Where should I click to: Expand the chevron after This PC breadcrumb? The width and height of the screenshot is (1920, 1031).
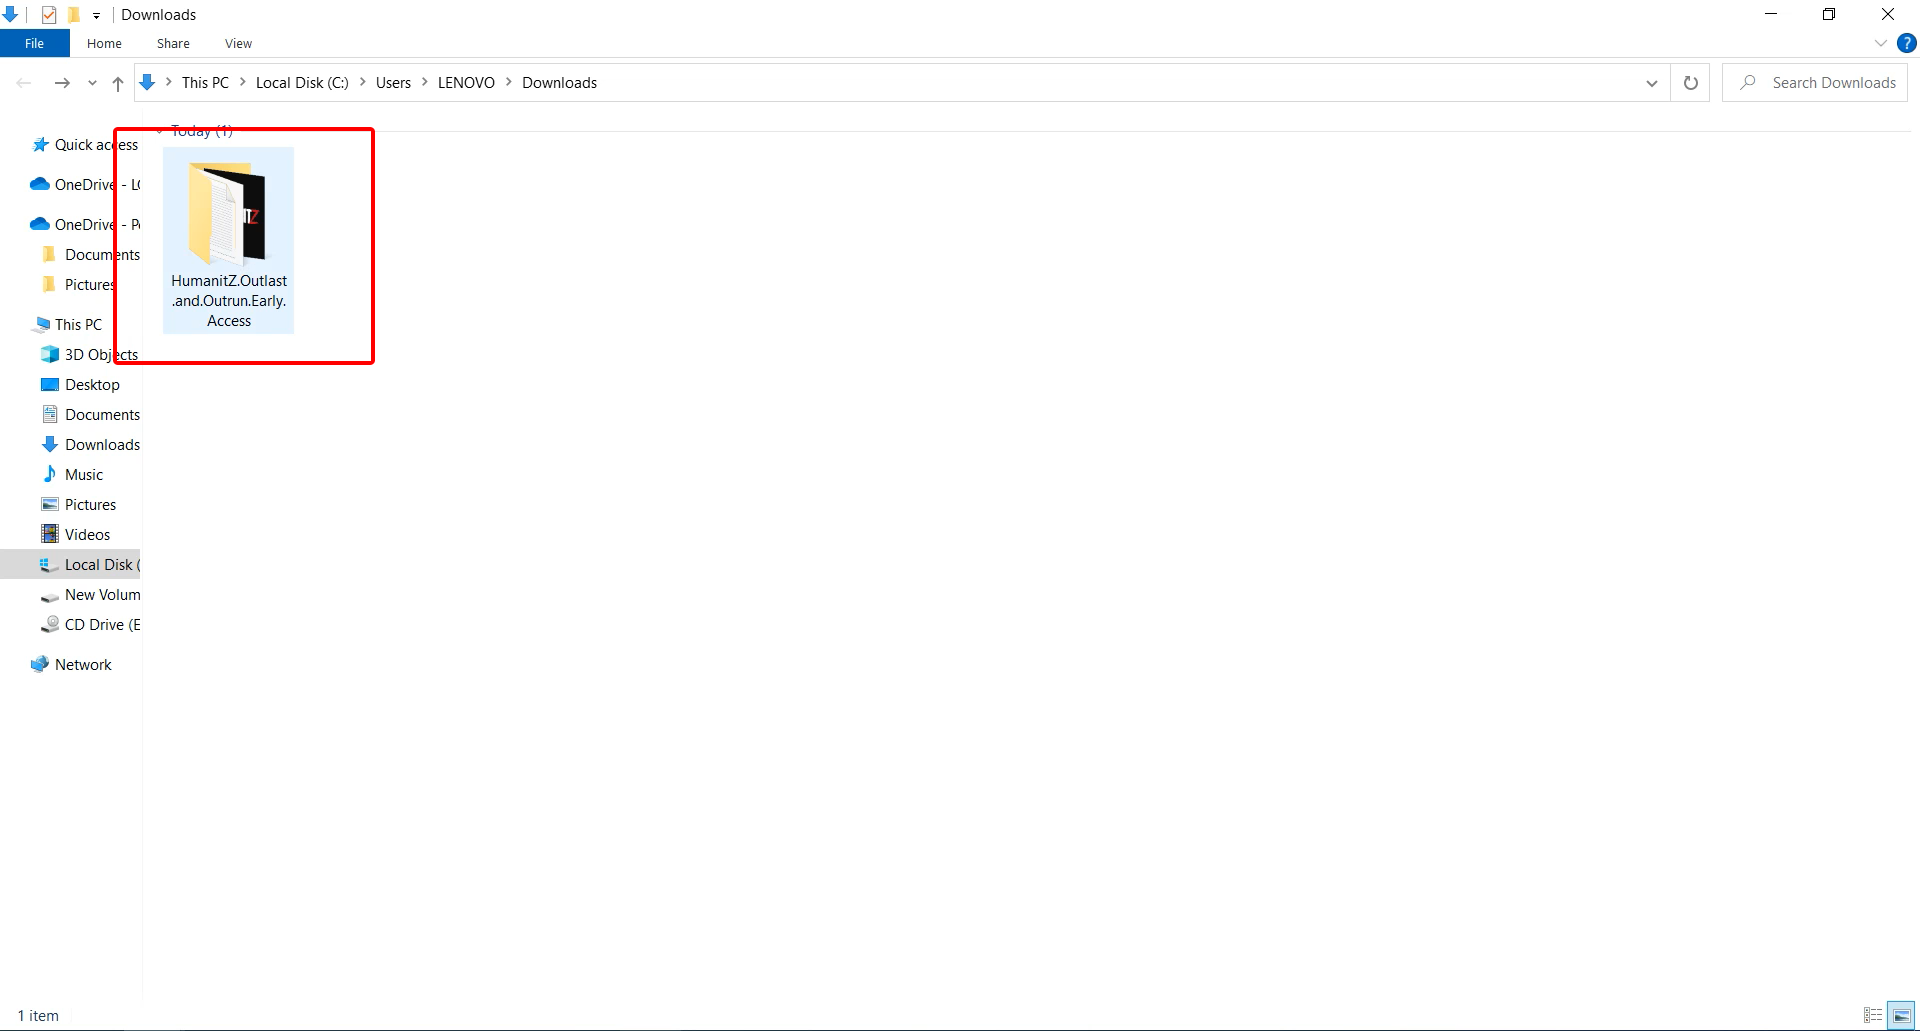click(x=242, y=82)
